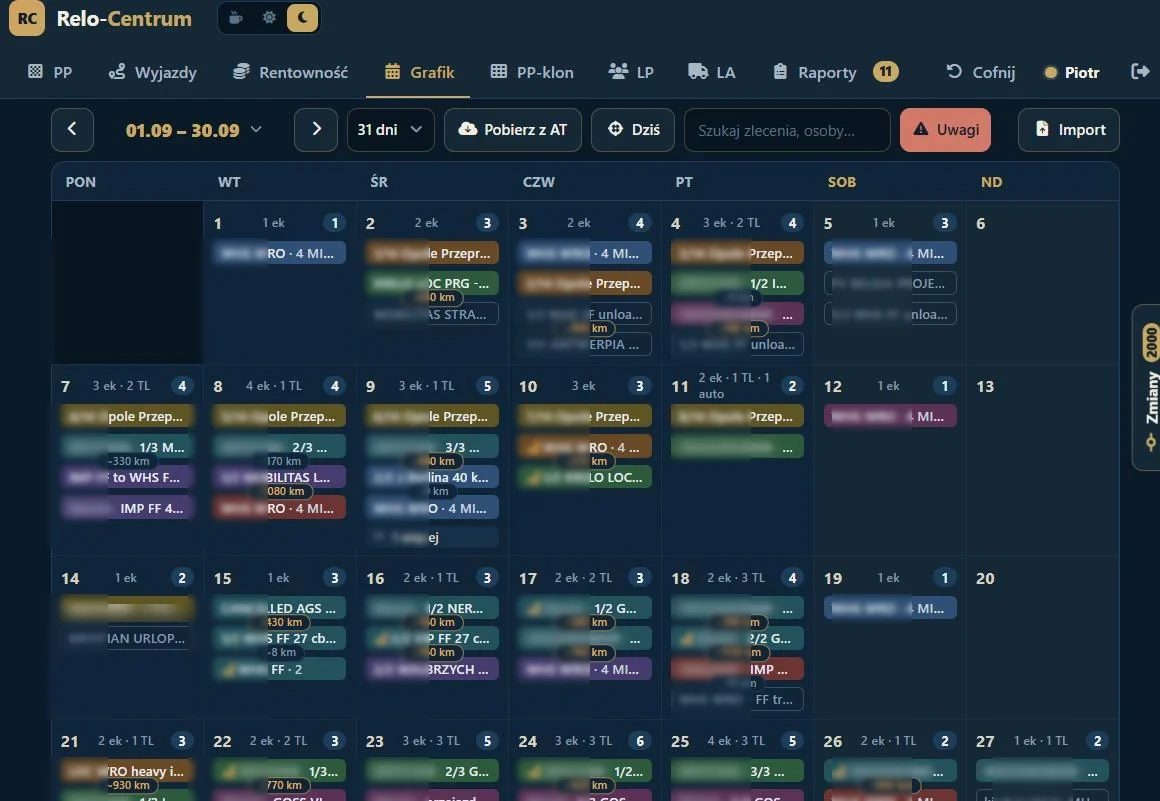
Task: Open the Rentowność tab
Action: coord(290,72)
